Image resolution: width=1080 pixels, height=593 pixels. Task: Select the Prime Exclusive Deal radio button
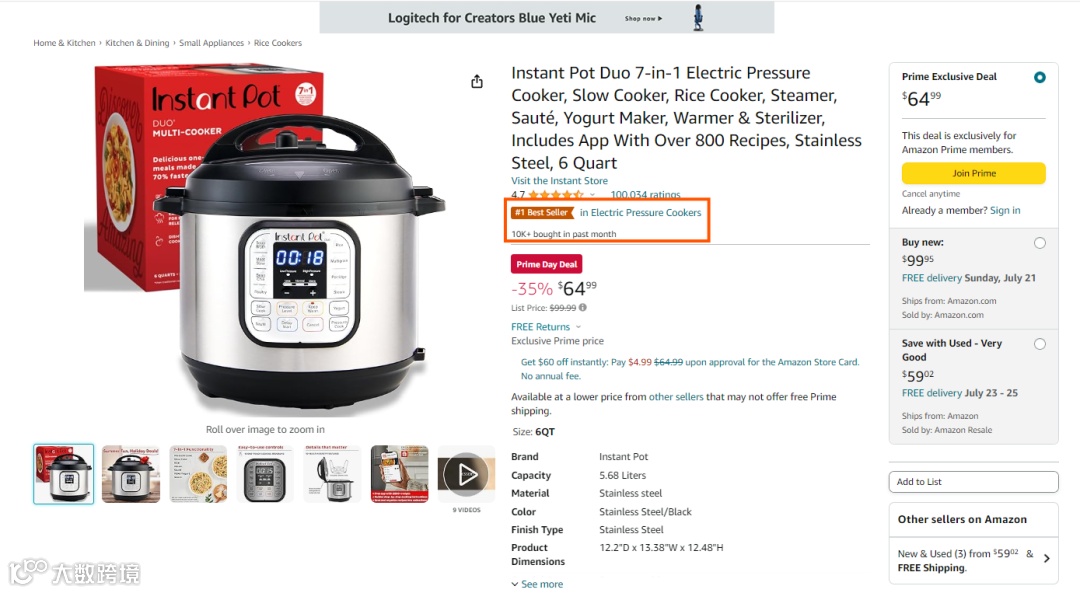(x=1039, y=77)
